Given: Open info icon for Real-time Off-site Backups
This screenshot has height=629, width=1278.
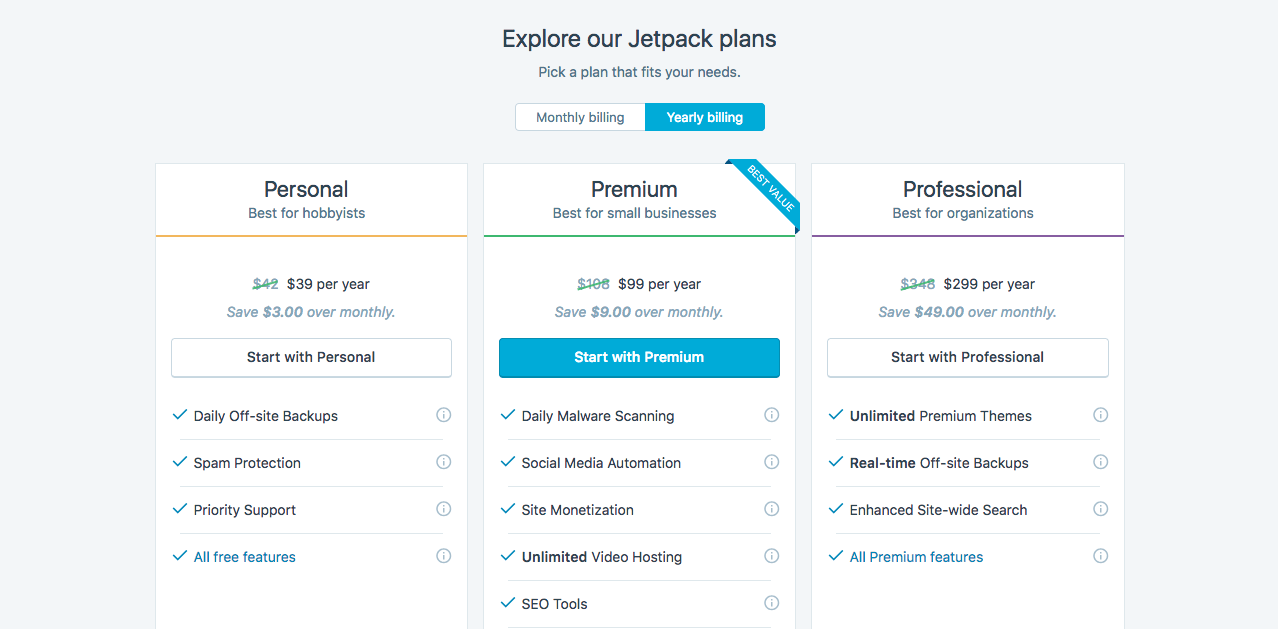Looking at the screenshot, I should [1100, 462].
